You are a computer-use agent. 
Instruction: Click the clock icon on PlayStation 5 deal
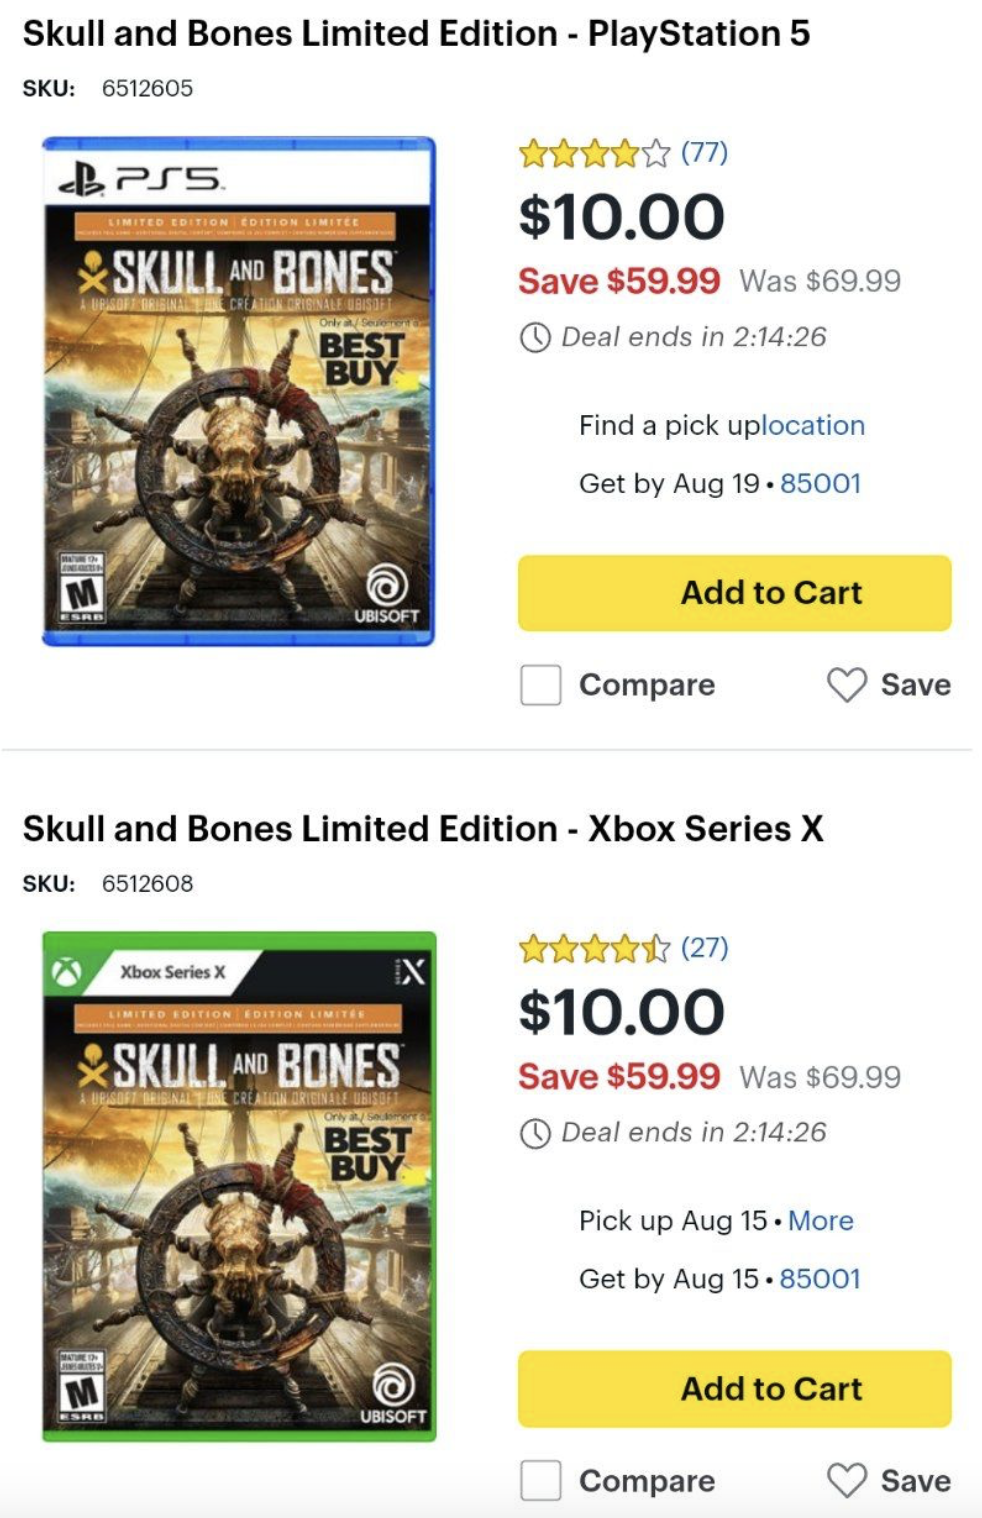pos(535,338)
